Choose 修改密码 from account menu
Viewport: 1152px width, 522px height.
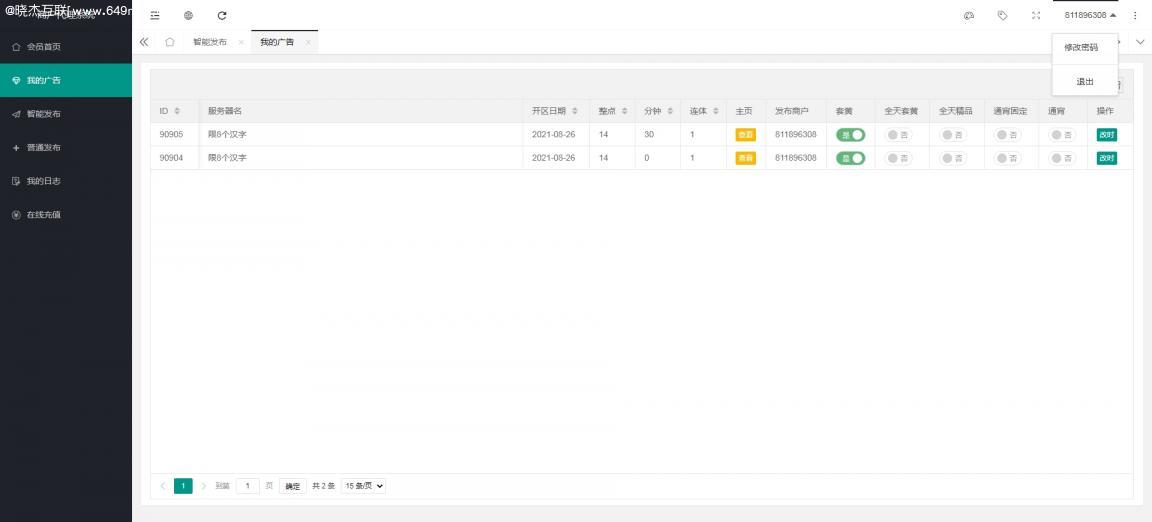pyautogui.click(x=1085, y=48)
